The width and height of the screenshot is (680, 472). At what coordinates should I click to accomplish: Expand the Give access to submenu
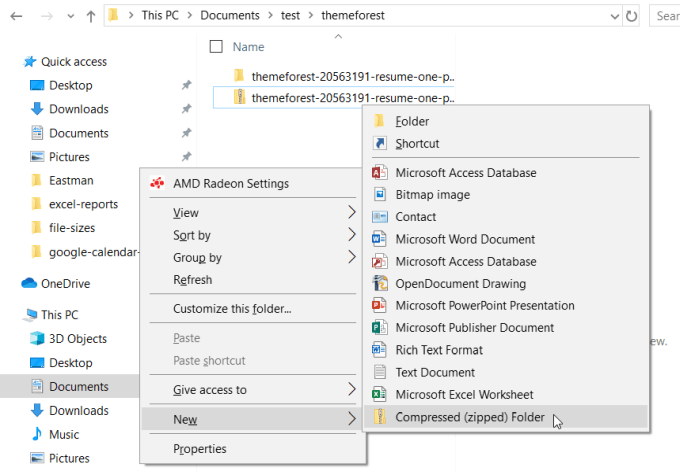[x=253, y=390]
